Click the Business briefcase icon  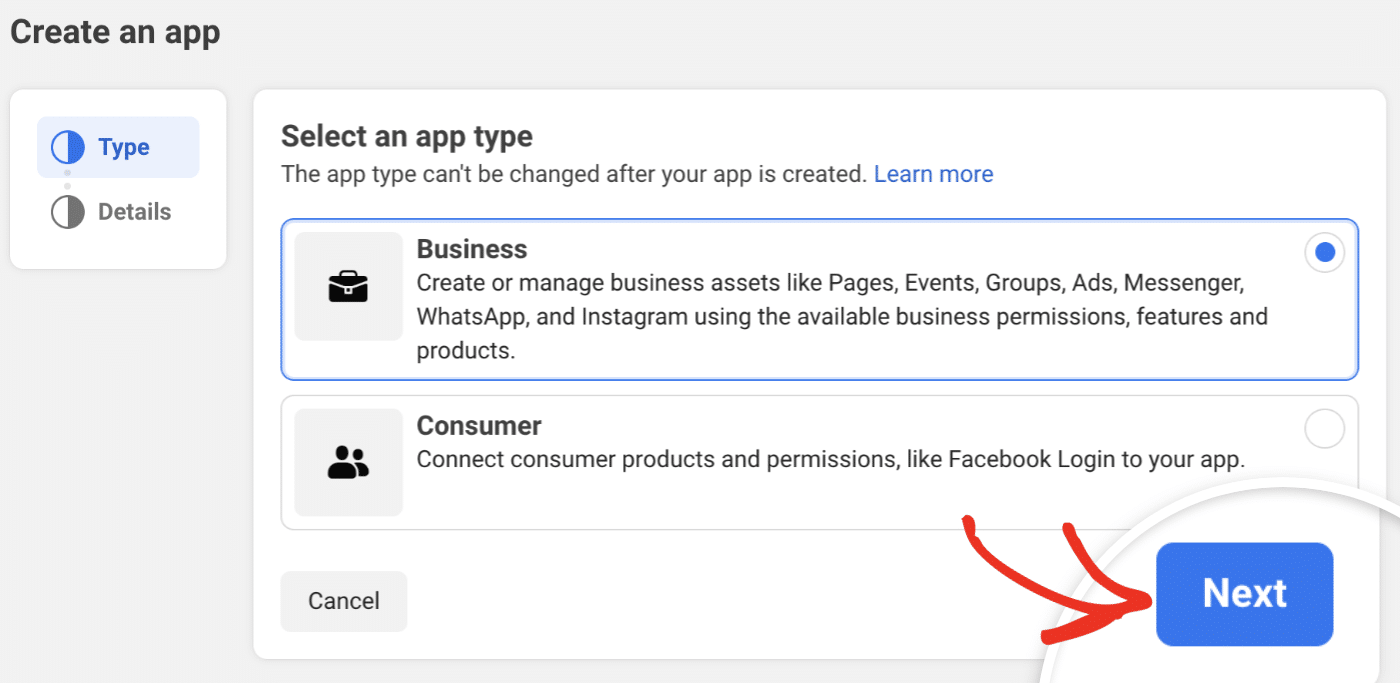coord(348,289)
